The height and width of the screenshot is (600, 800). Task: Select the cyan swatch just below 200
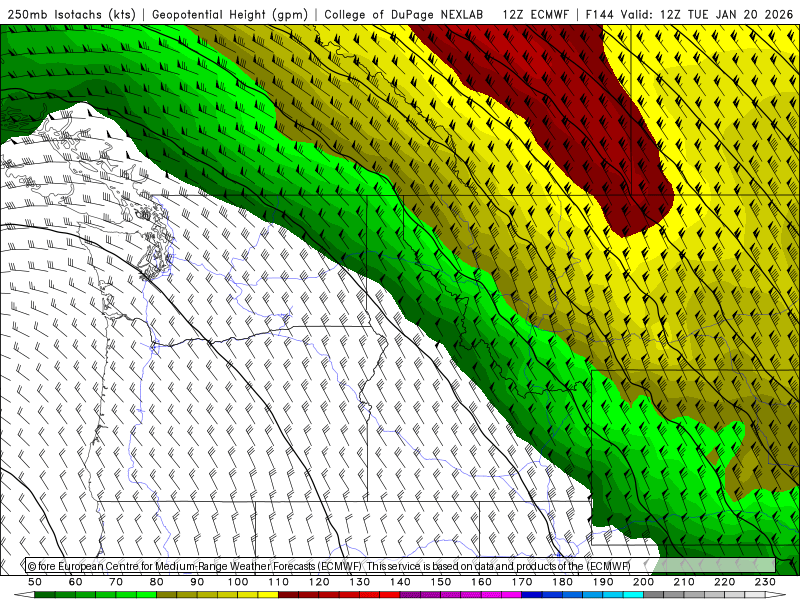(633, 595)
